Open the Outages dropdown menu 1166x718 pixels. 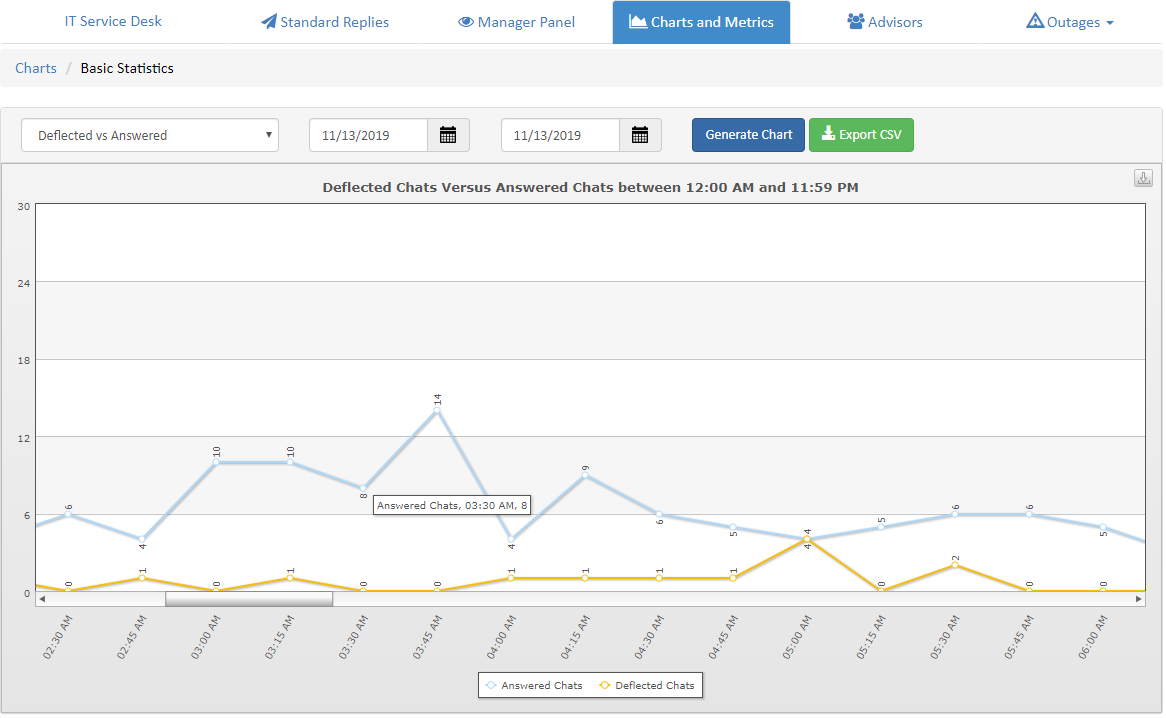[x=1070, y=22]
